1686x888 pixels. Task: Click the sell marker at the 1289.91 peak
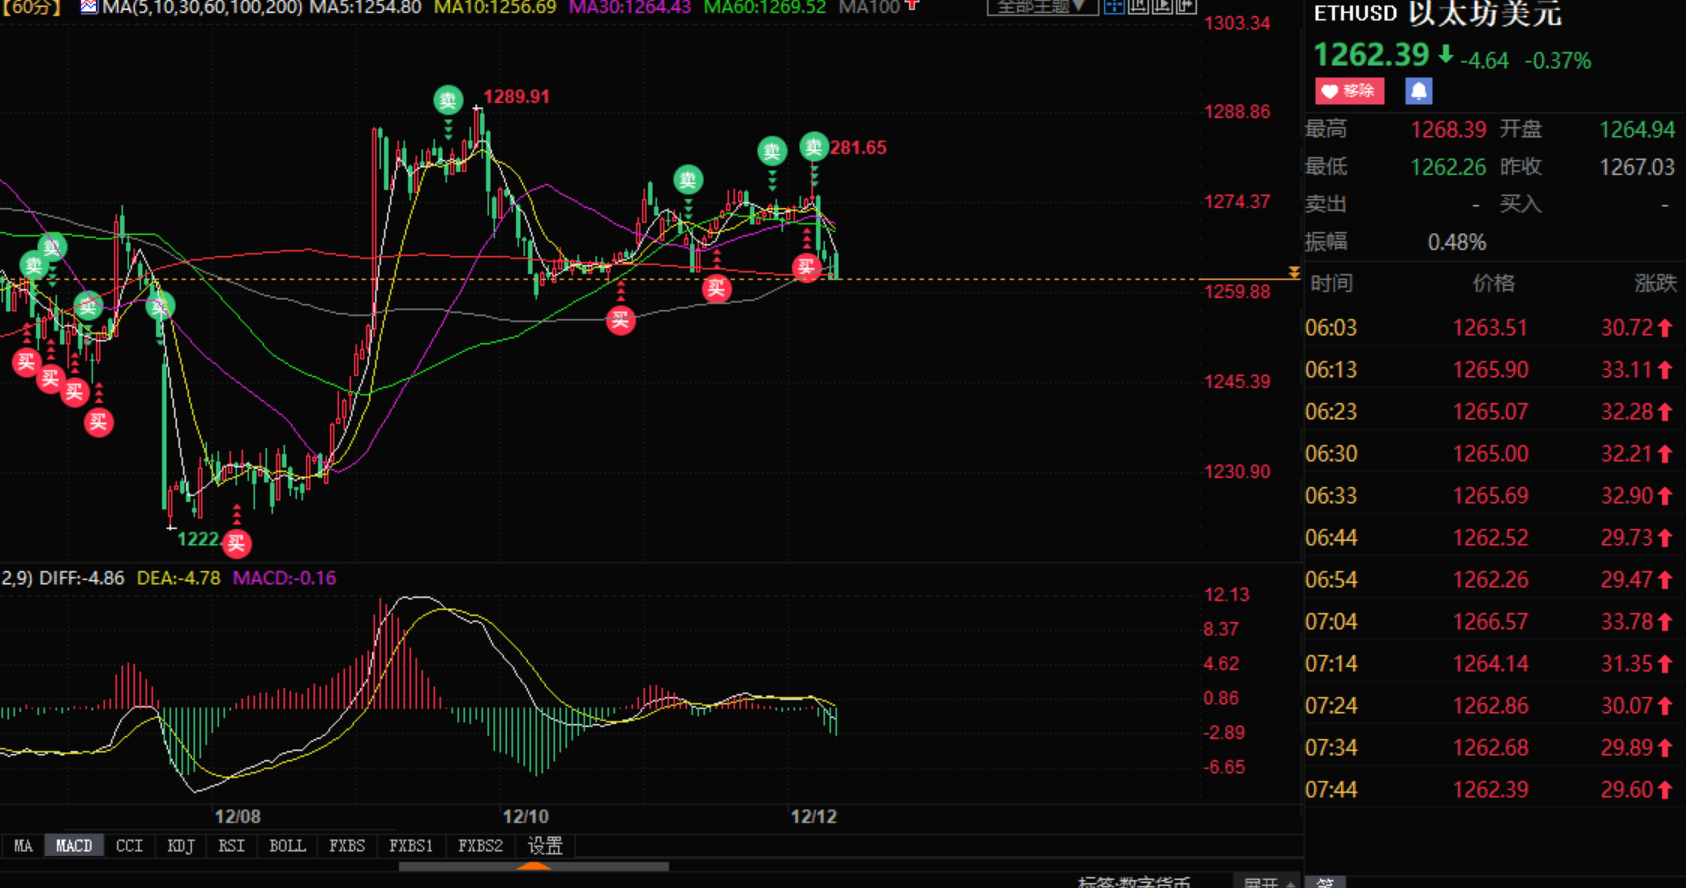(x=448, y=100)
